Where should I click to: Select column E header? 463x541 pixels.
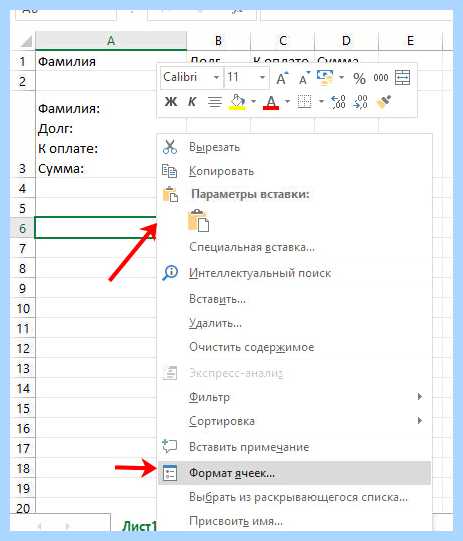click(x=410, y=41)
